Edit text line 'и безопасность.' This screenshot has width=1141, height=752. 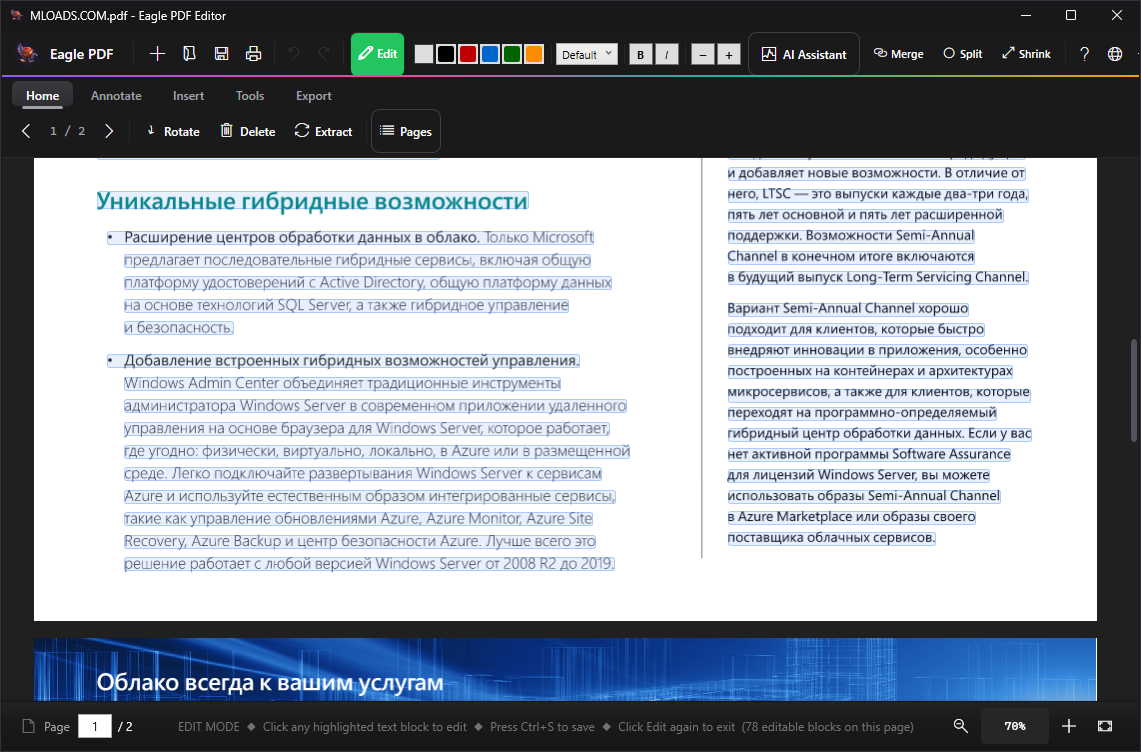[x=178, y=328]
